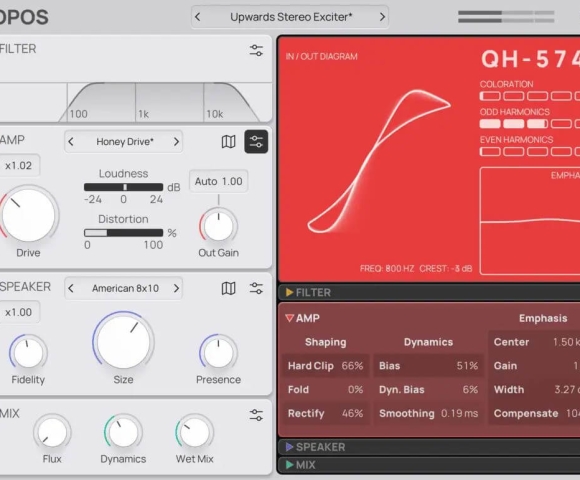The width and height of the screenshot is (580, 480).
Task: Click the Emphasis Width value
Action: coord(567,389)
